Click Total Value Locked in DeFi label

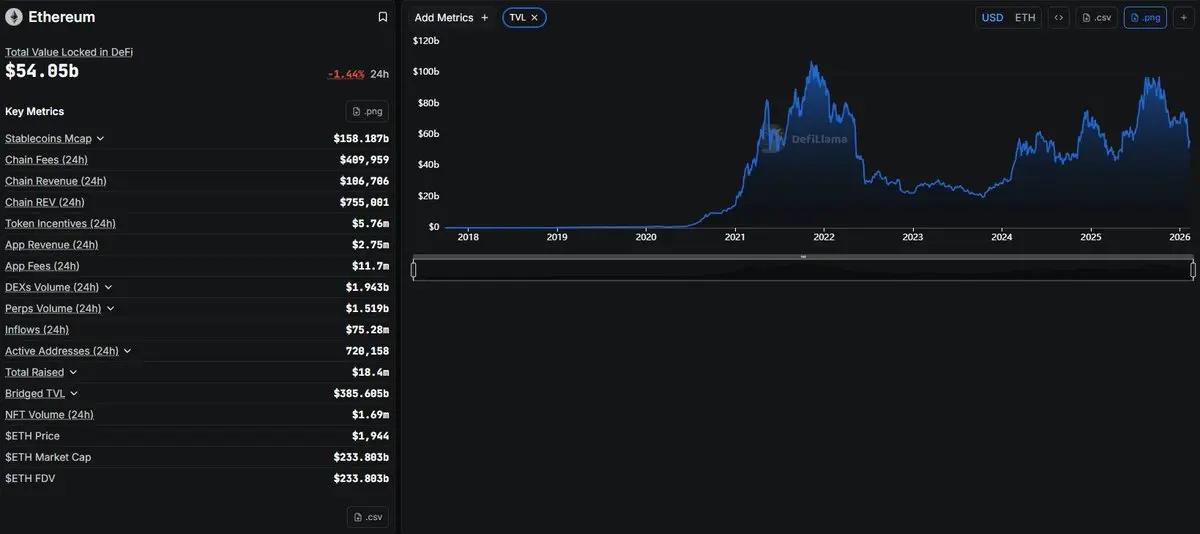(69, 52)
